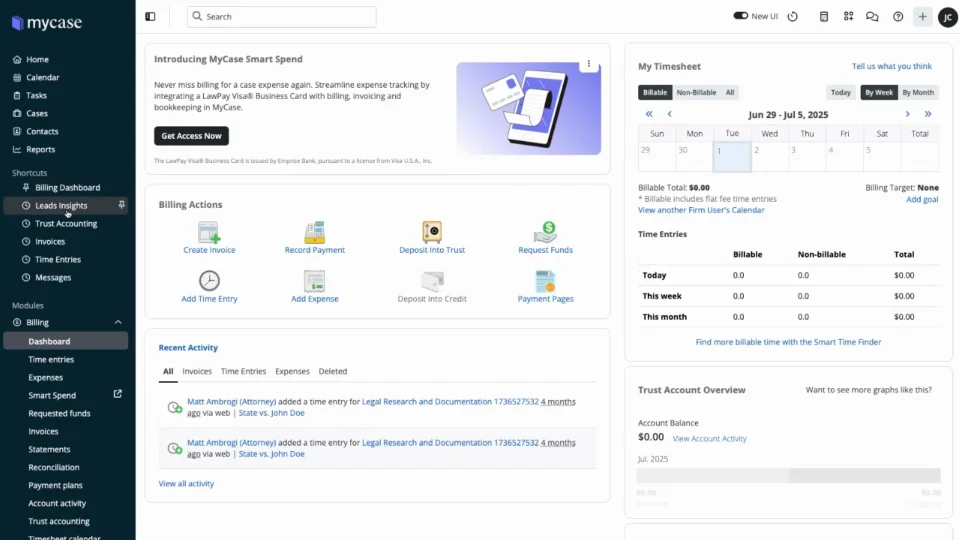The width and height of the screenshot is (960, 540).
Task: Switch timesheet to By Week view
Action: coord(879,92)
